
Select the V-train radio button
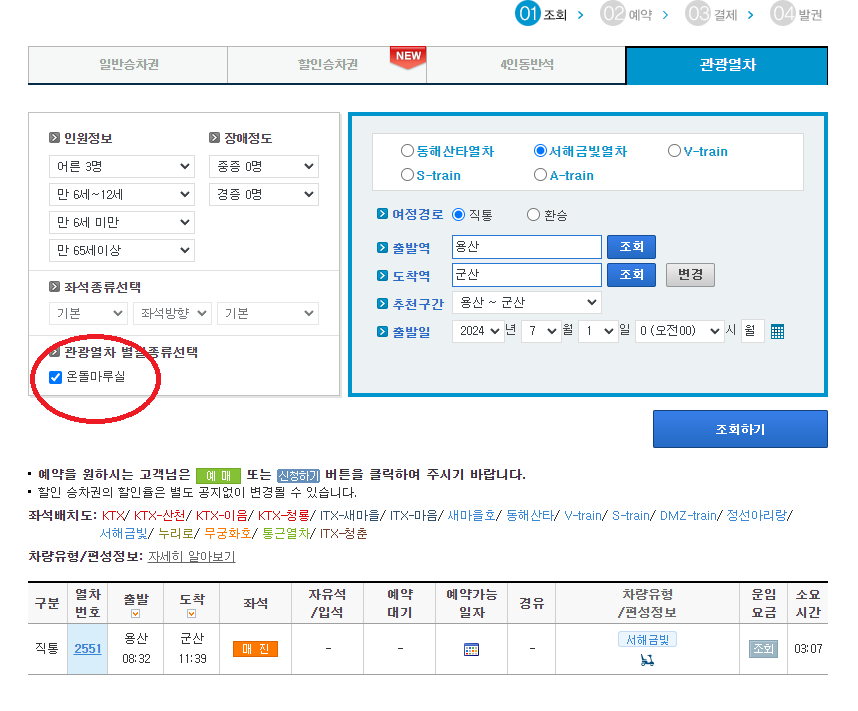(675, 150)
